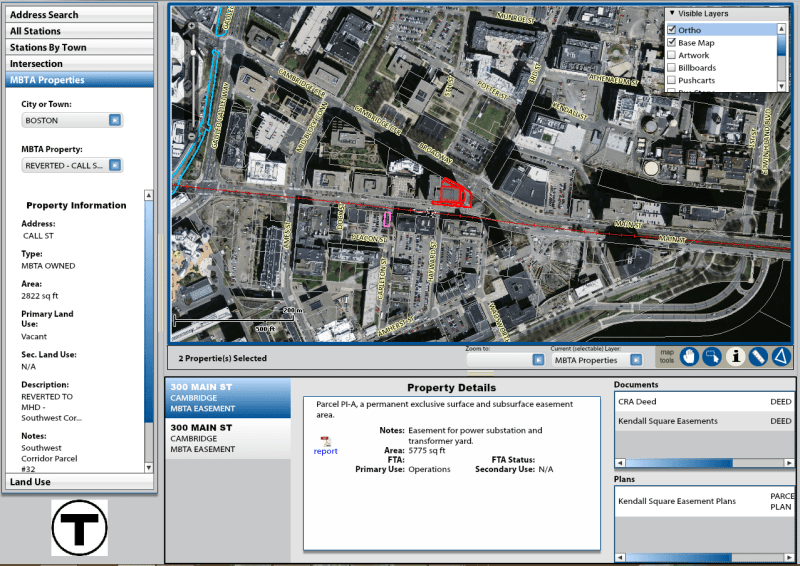
Task: Click the MBTA T logo
Action: 80,528
